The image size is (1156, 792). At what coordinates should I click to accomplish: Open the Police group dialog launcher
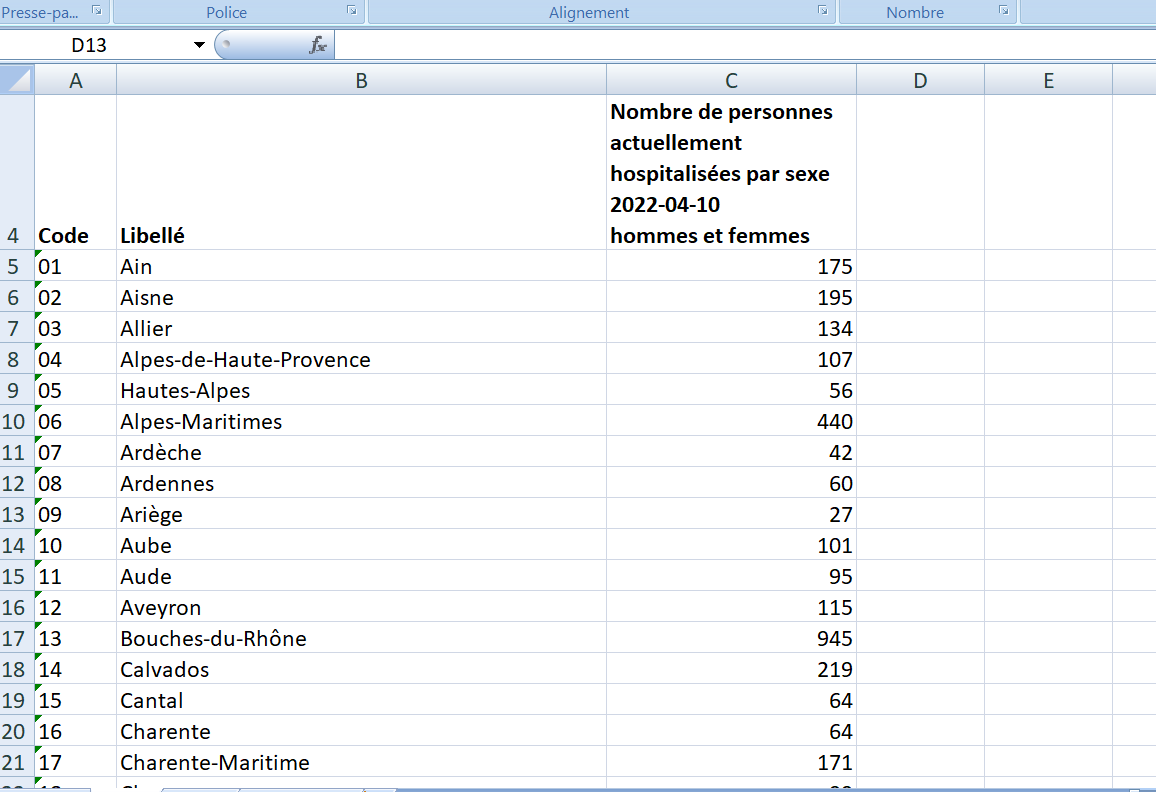(352, 10)
